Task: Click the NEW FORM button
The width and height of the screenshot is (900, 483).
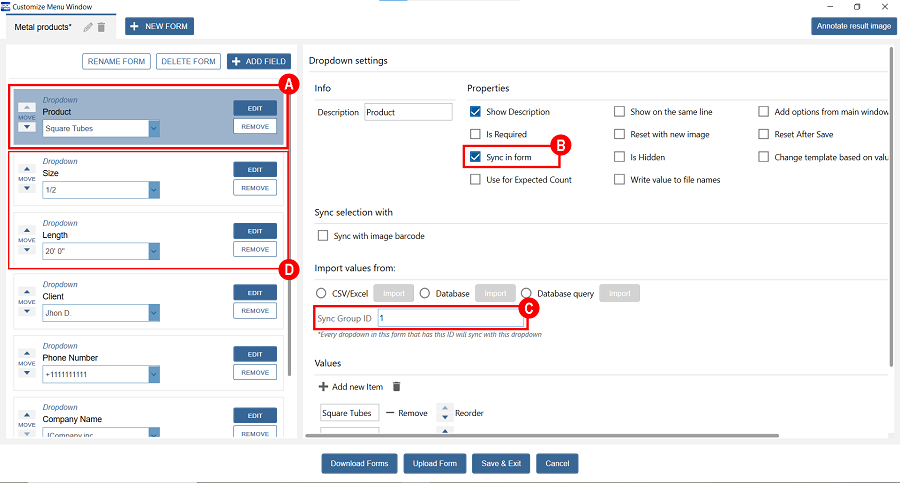Action: [x=160, y=26]
